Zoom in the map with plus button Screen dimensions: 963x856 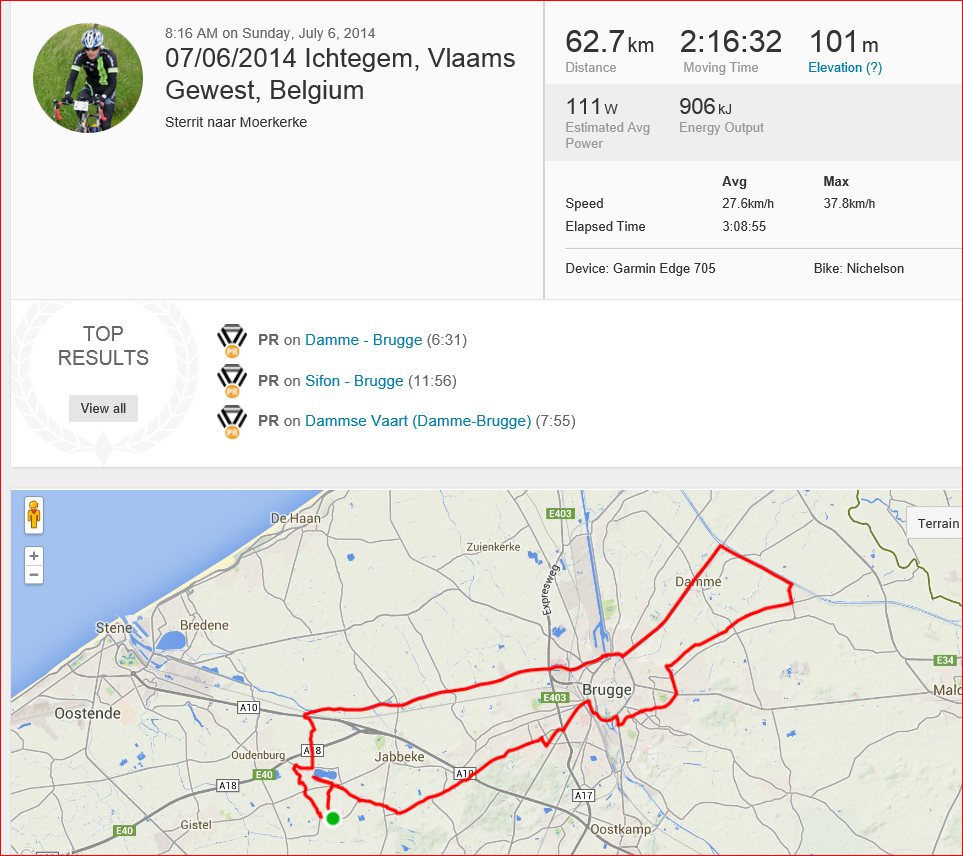click(34, 556)
